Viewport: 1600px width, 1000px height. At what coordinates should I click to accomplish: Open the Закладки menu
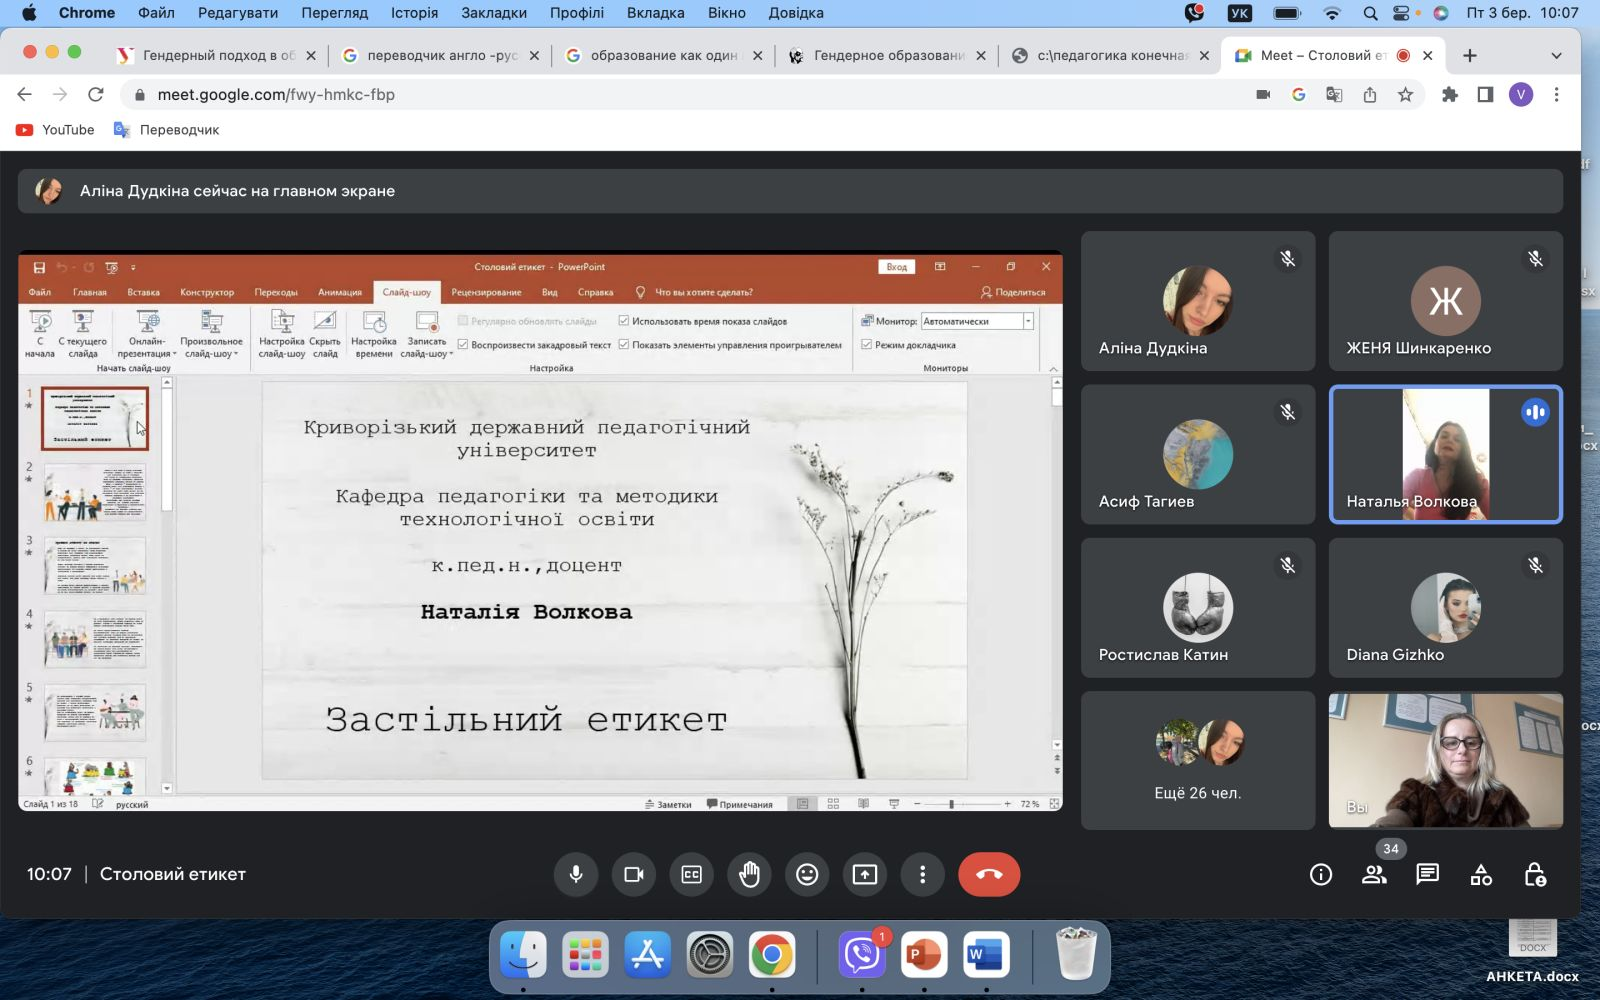tap(494, 12)
